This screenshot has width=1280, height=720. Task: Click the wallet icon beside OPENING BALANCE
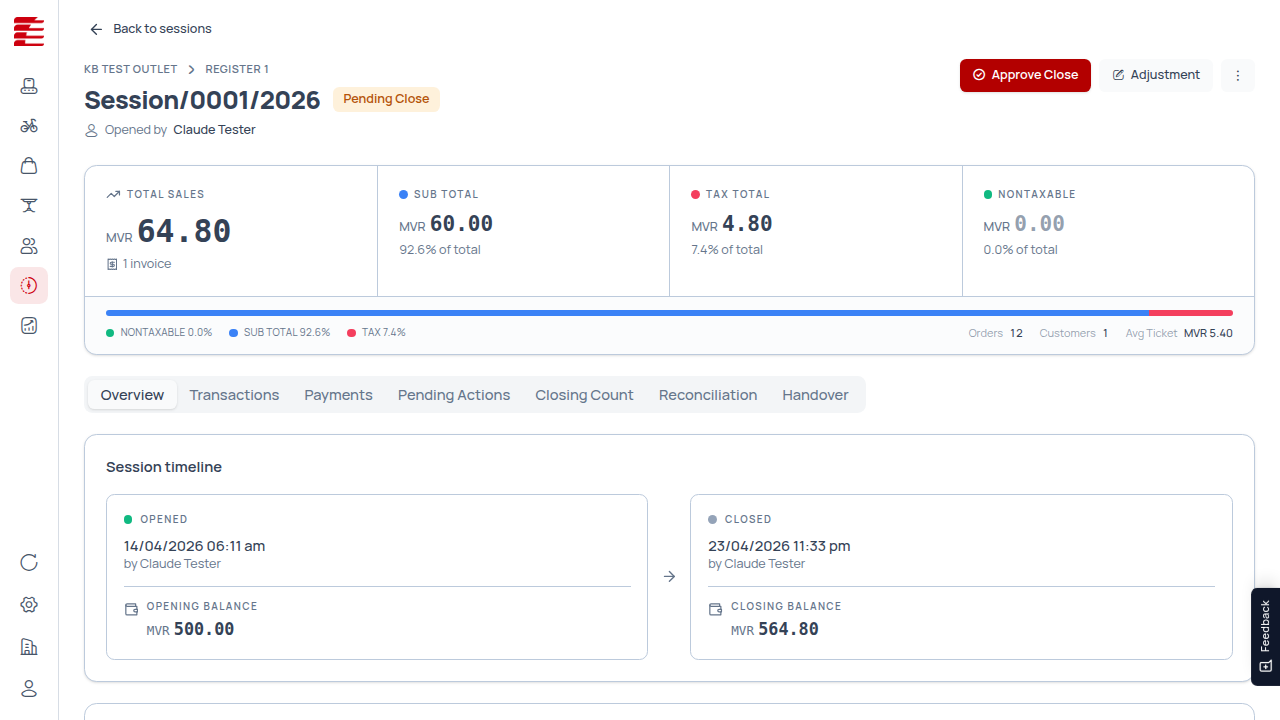131,609
